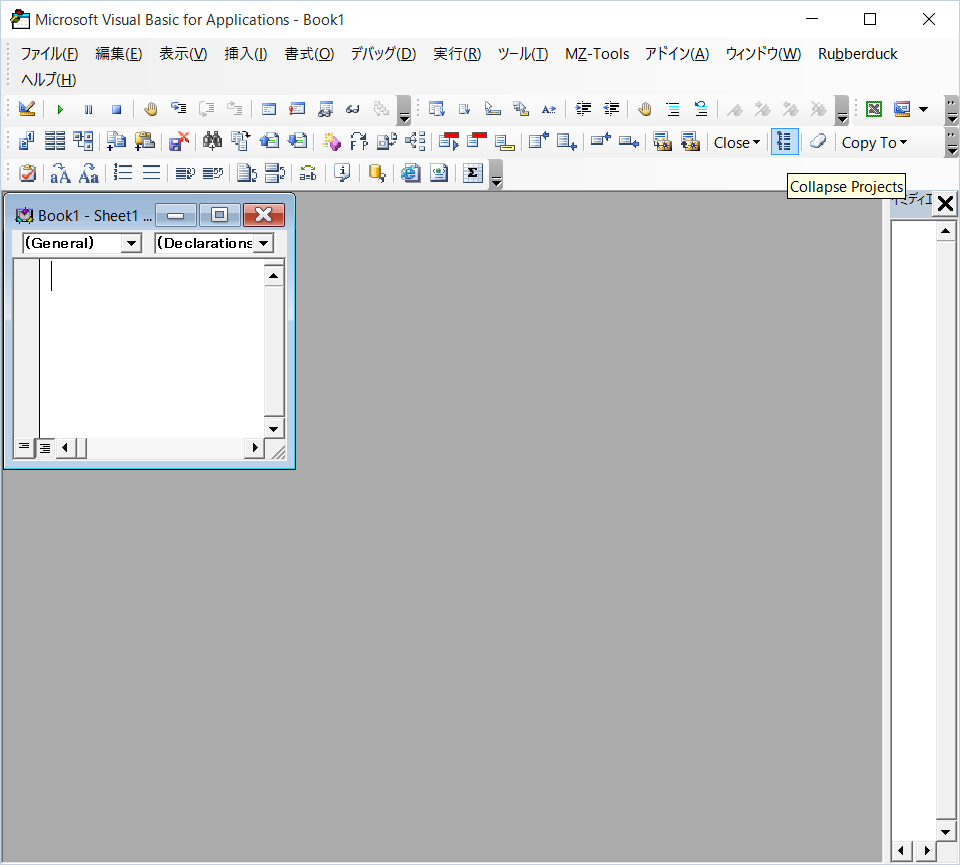This screenshot has height=865, width=960.
Task: Click code window horizontal scroll right arrow
Action: (255, 448)
